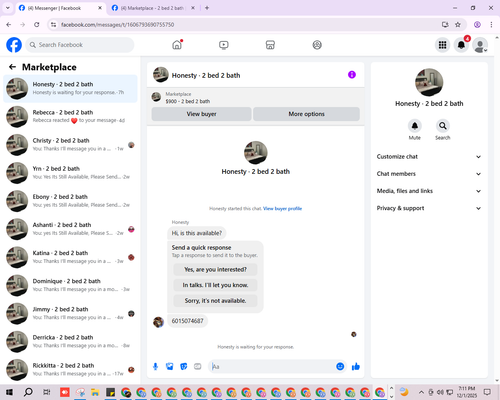Screen dimensions: 500x400
Task: Click the message input field Aa
Action: pyautogui.click(x=273, y=367)
